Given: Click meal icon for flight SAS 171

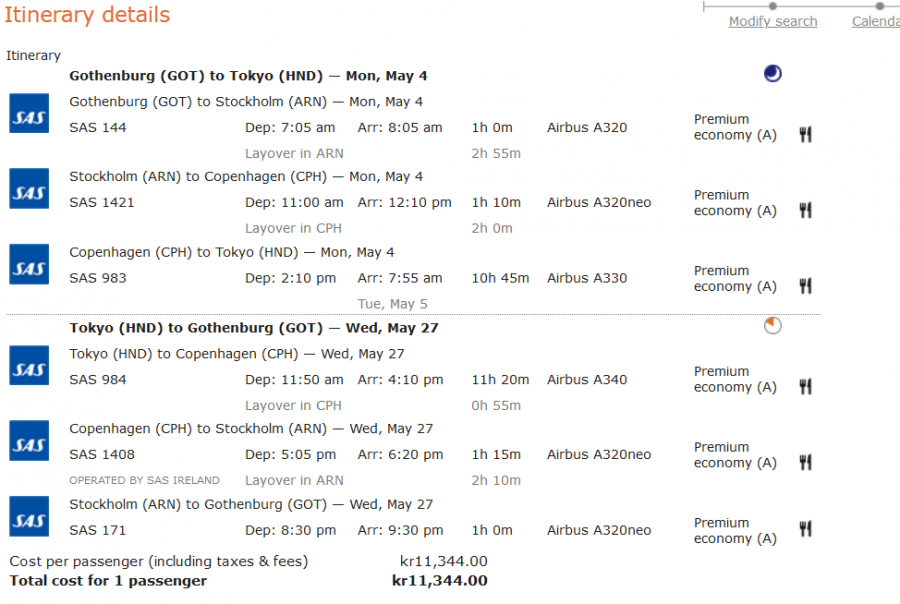Looking at the screenshot, I should 805,530.
